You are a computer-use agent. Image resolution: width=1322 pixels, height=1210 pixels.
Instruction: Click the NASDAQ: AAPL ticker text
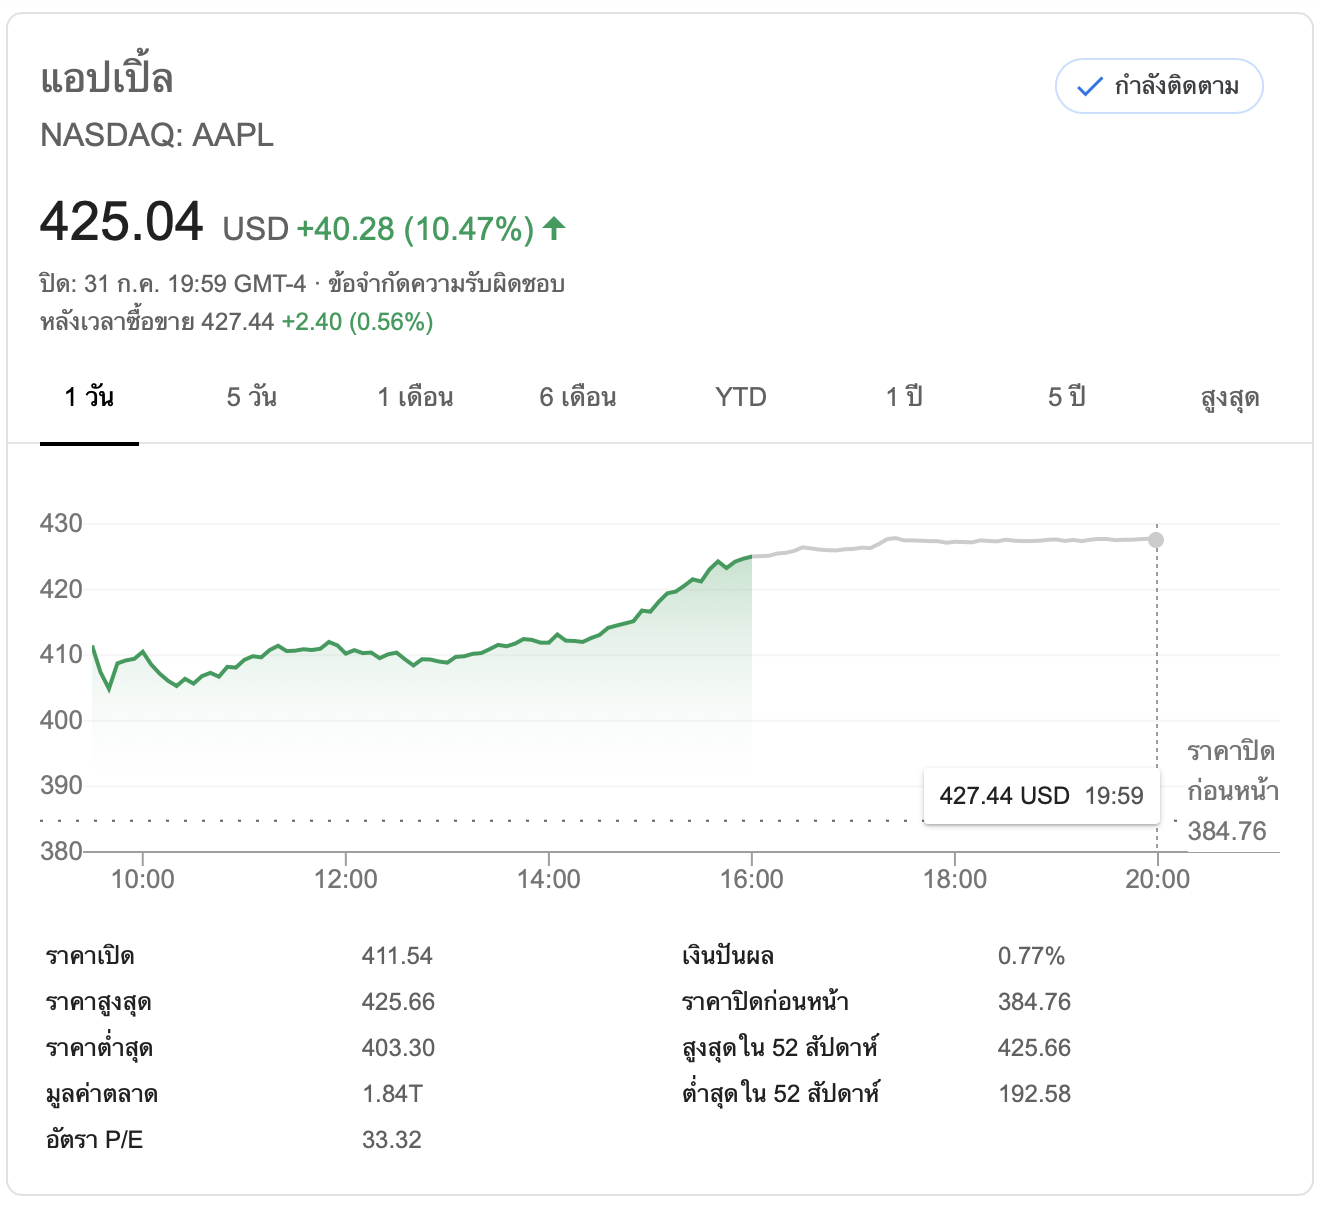click(157, 135)
